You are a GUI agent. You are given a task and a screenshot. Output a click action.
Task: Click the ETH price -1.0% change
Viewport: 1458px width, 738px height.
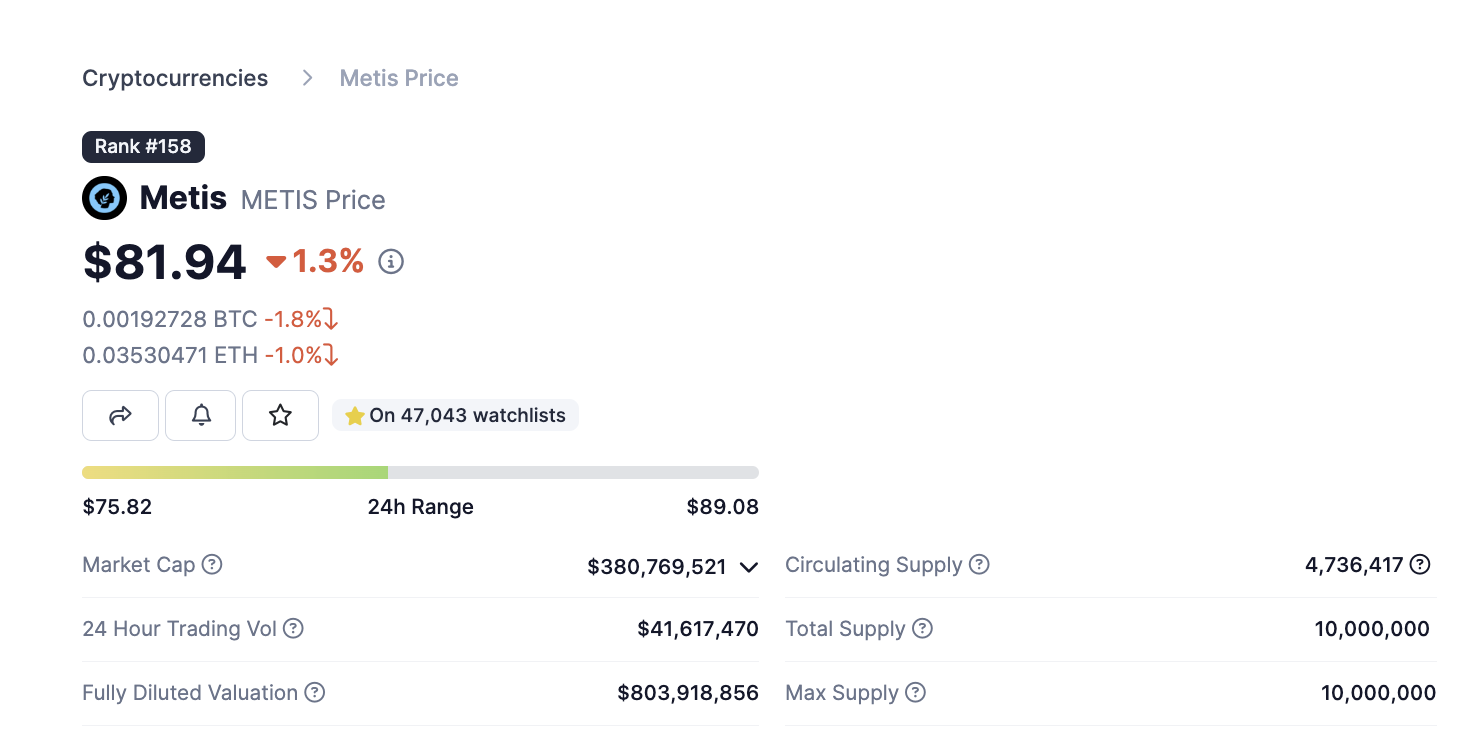[x=301, y=355]
